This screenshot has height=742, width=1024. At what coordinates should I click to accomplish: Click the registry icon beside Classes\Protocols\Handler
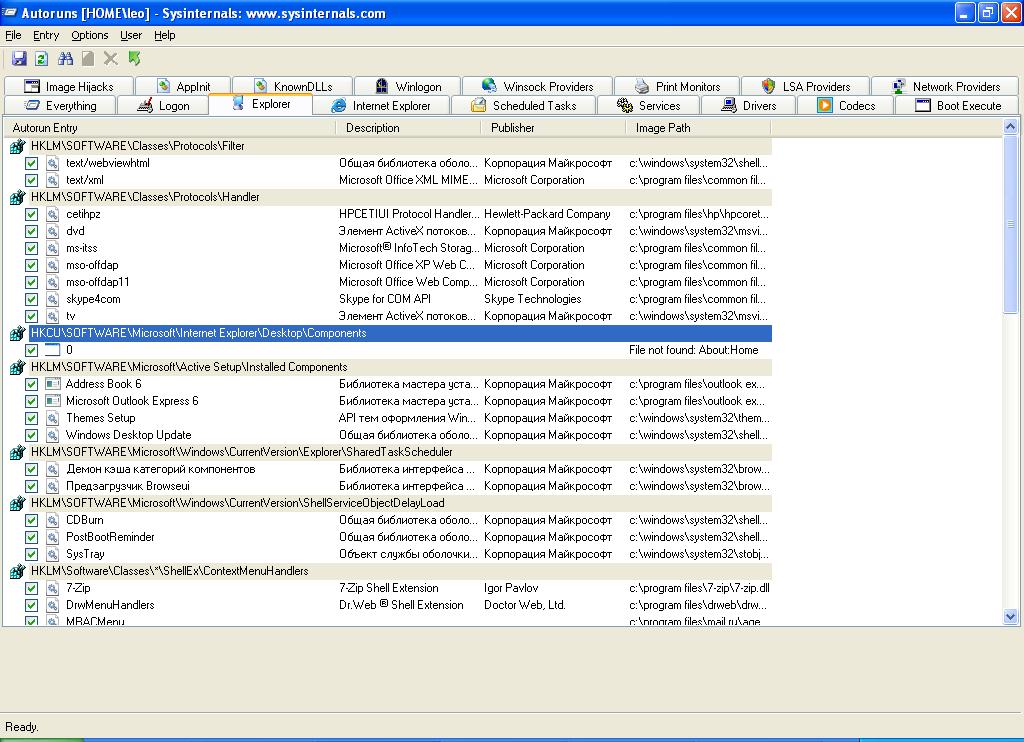point(18,197)
